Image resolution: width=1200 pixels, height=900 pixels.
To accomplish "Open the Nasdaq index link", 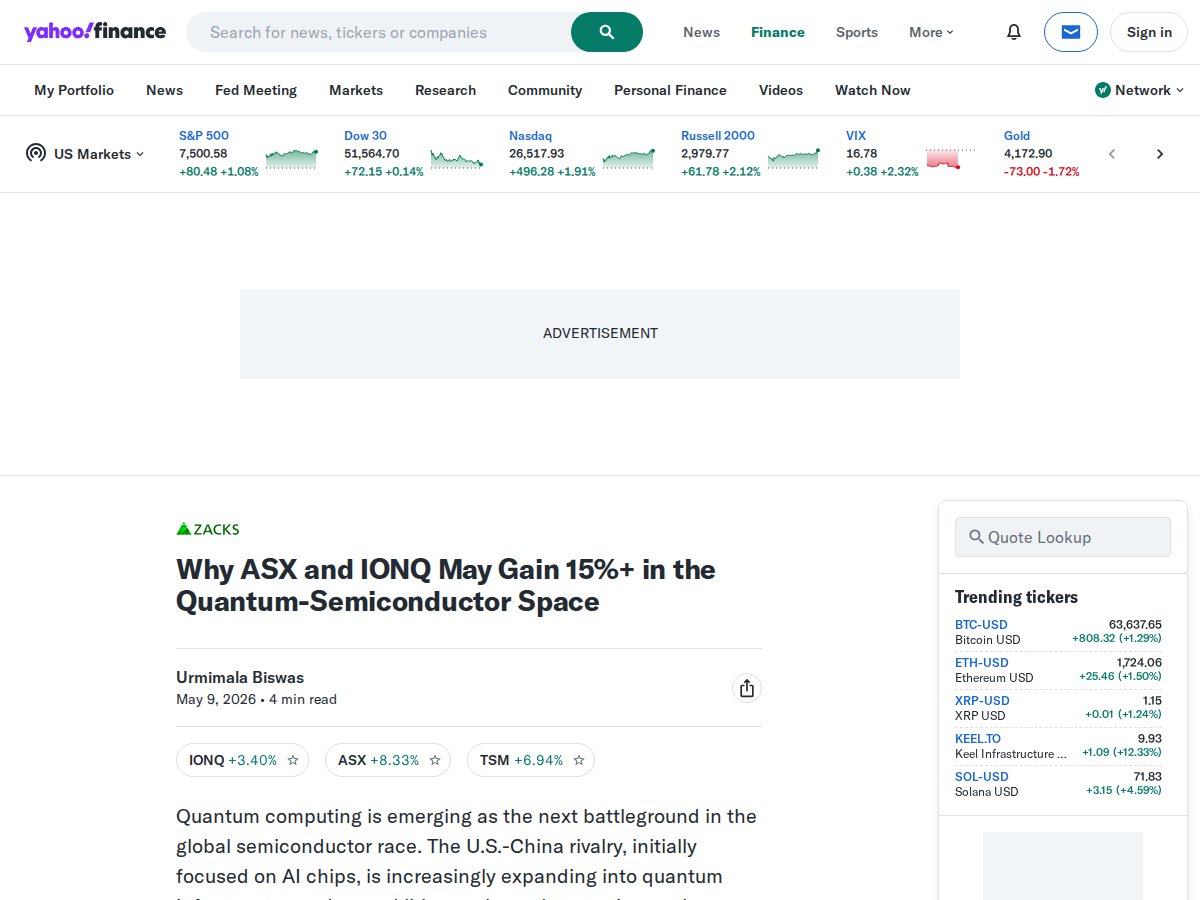I will [x=530, y=135].
